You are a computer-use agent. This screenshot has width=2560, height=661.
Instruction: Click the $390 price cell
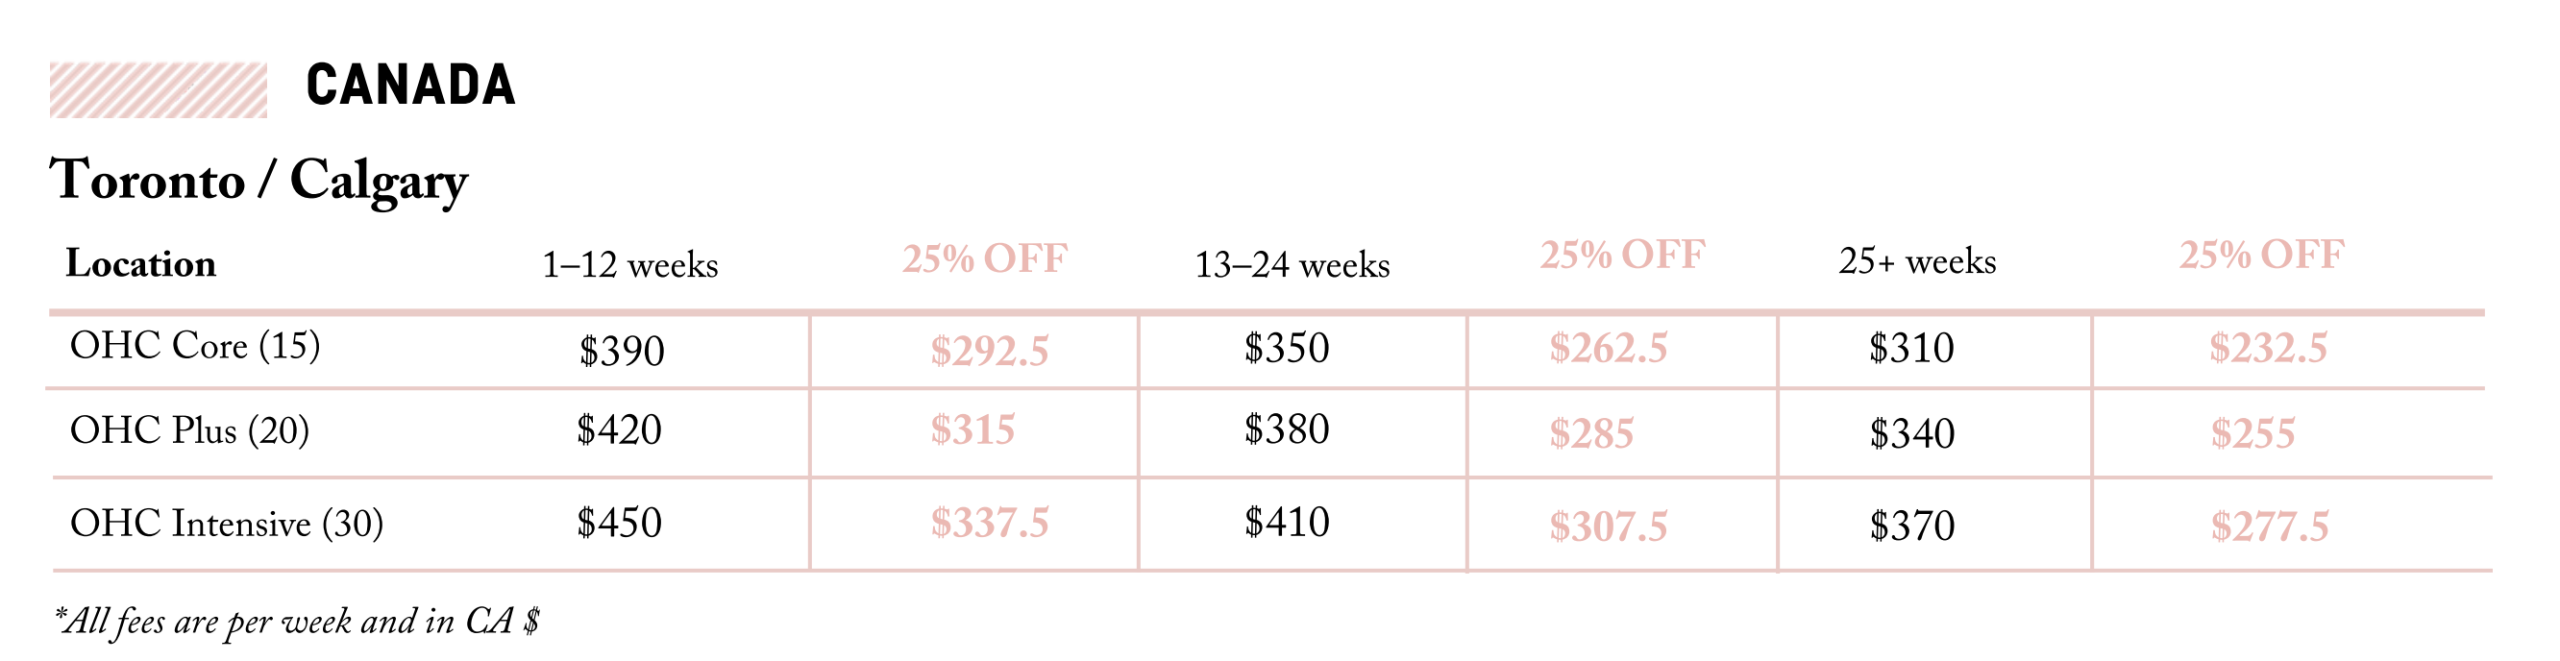621,351
